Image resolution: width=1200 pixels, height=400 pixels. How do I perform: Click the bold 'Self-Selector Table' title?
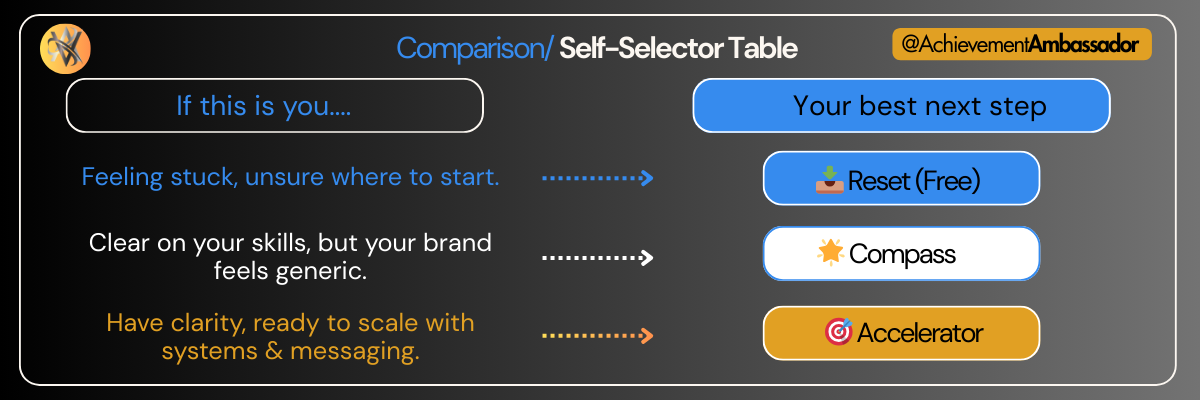tap(678, 48)
